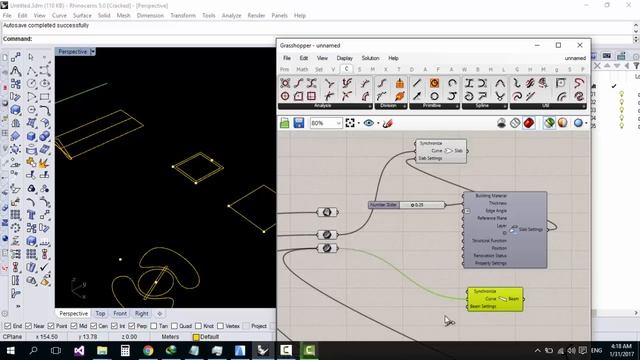This screenshot has width=640, height=360.
Task: Open ArchiCAD app from the taskbar
Action: (x=240, y=350)
